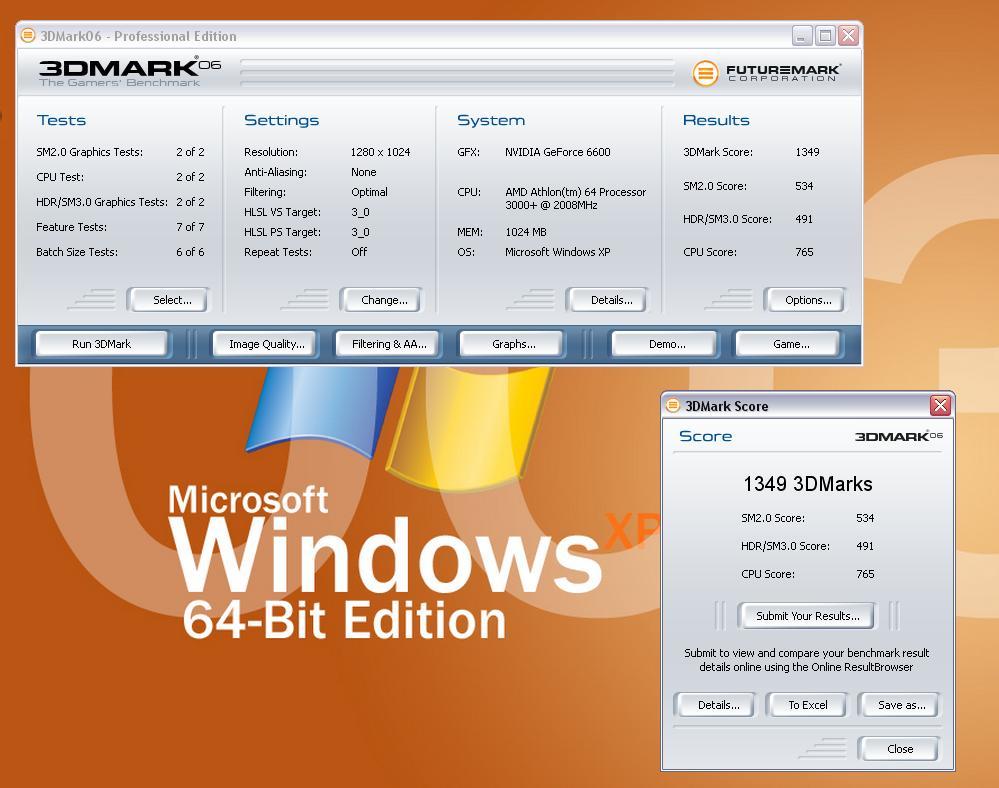Viewport: 999px width, 788px height.
Task: Click the Save as button
Action: [x=900, y=705]
